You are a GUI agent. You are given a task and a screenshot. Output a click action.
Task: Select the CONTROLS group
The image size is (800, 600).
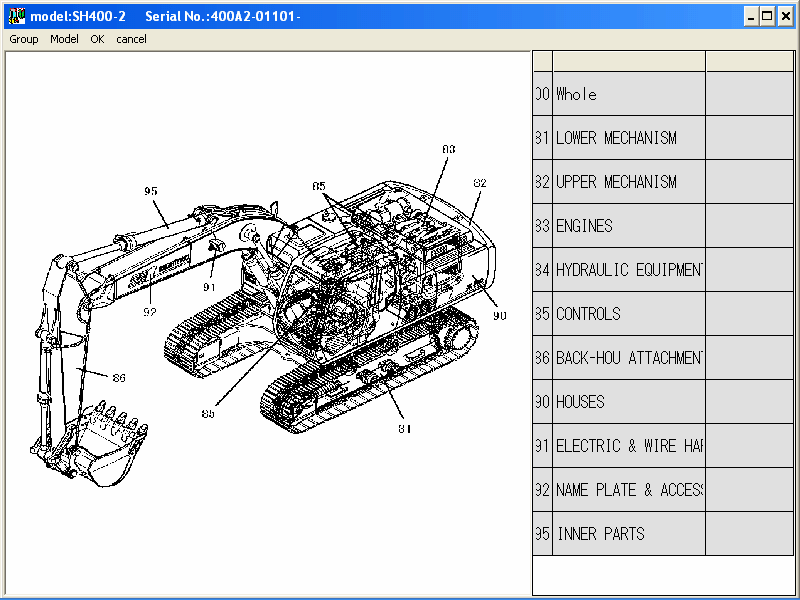[620, 313]
